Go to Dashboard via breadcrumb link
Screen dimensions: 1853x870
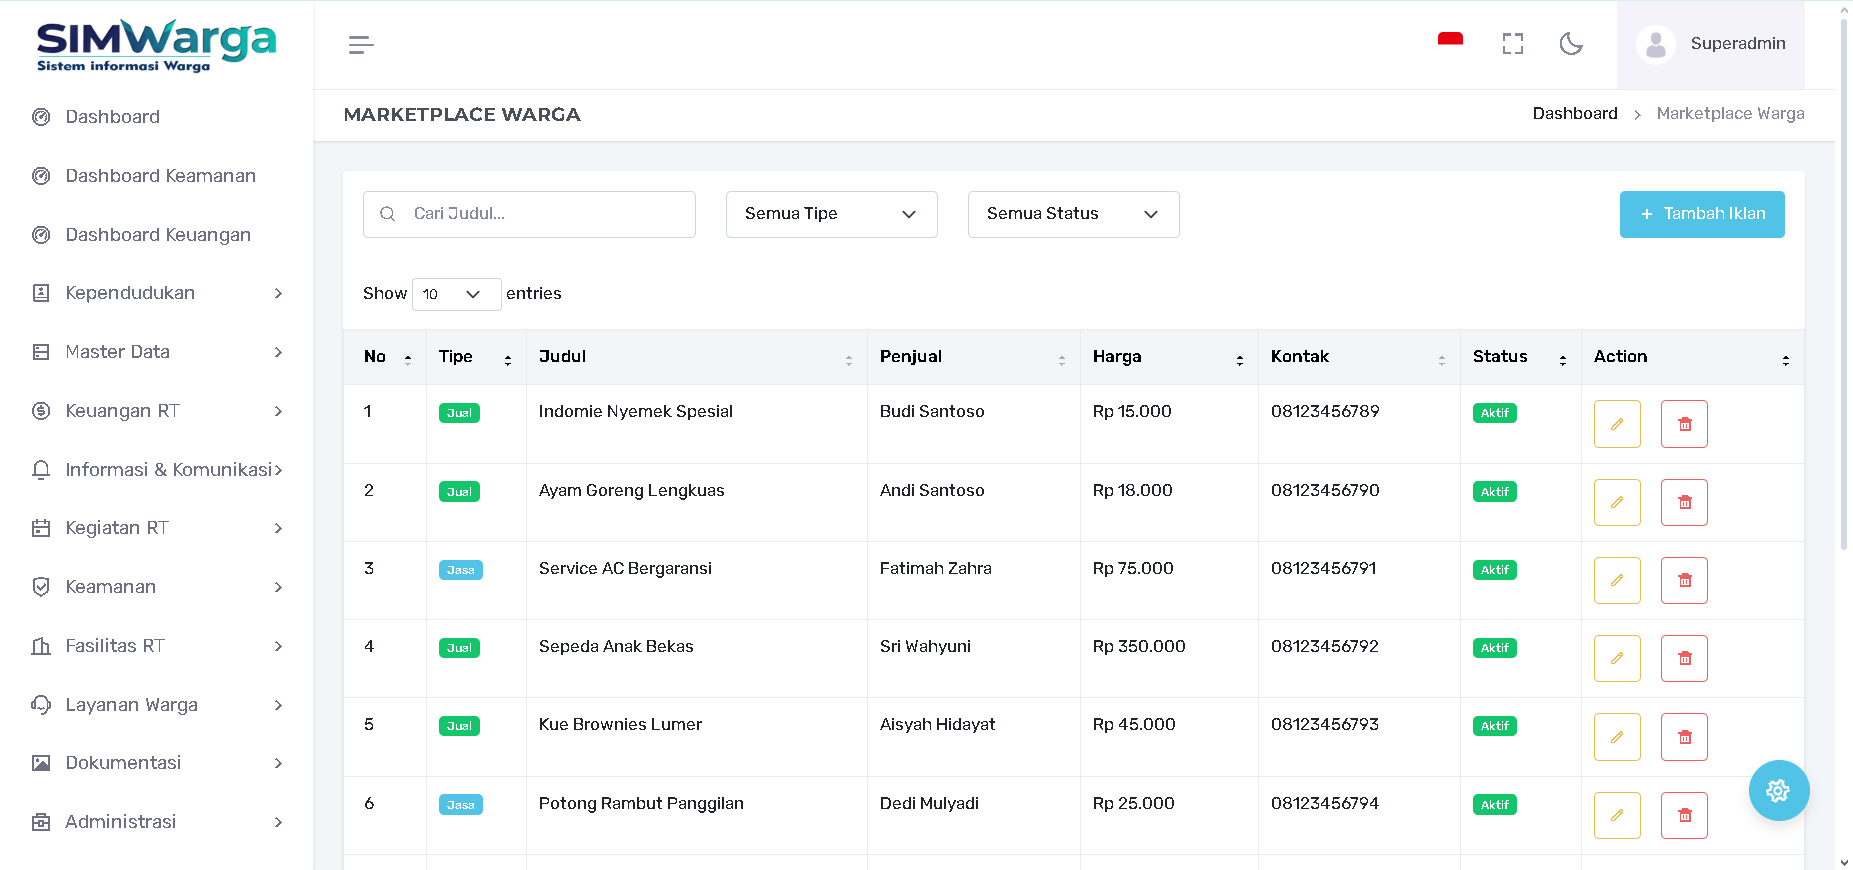click(1574, 114)
